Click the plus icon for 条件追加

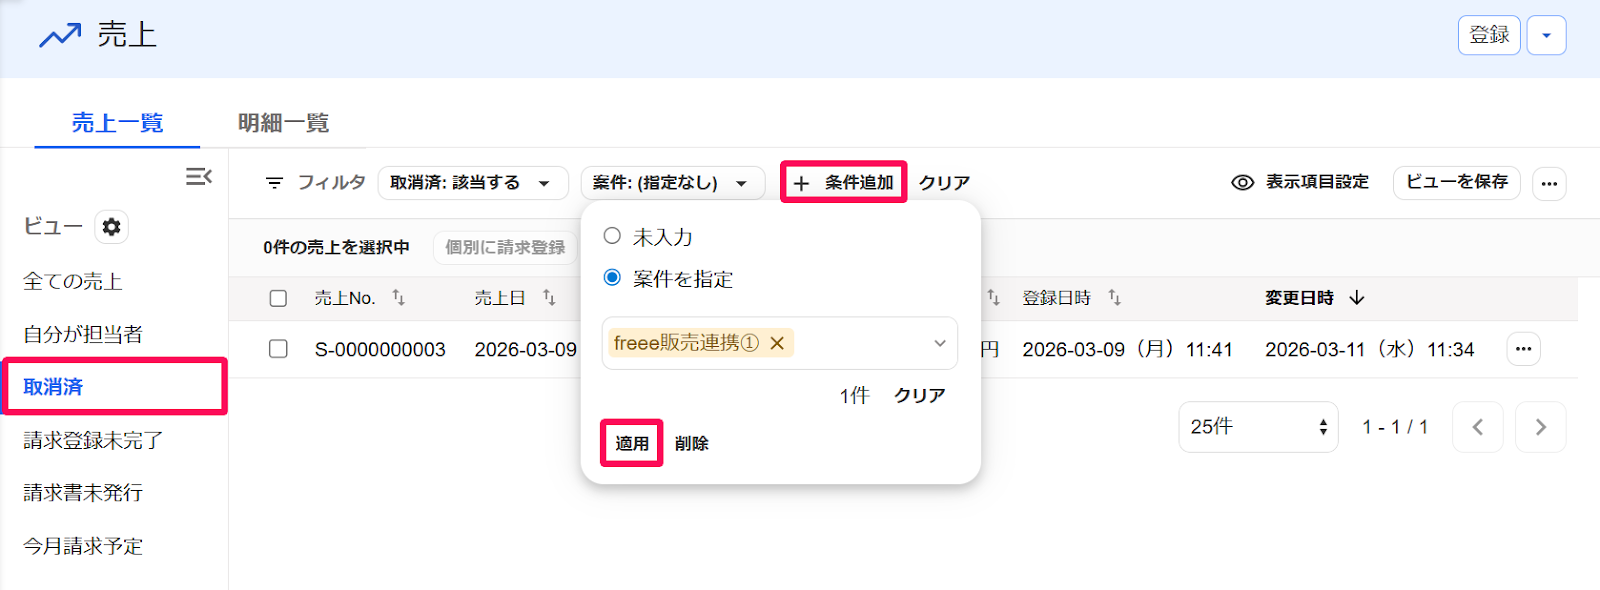[x=801, y=183]
